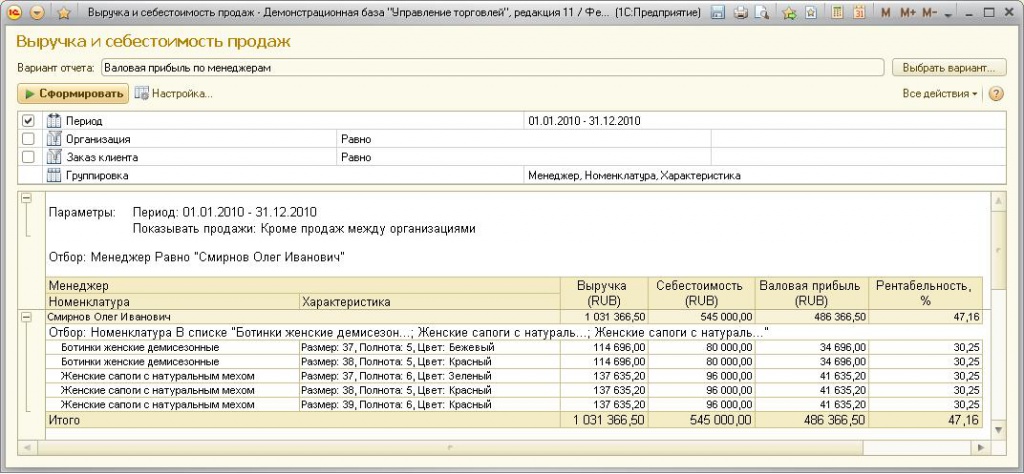Click the M- subtract from memory button
1024x474 pixels.
pos(929,12)
